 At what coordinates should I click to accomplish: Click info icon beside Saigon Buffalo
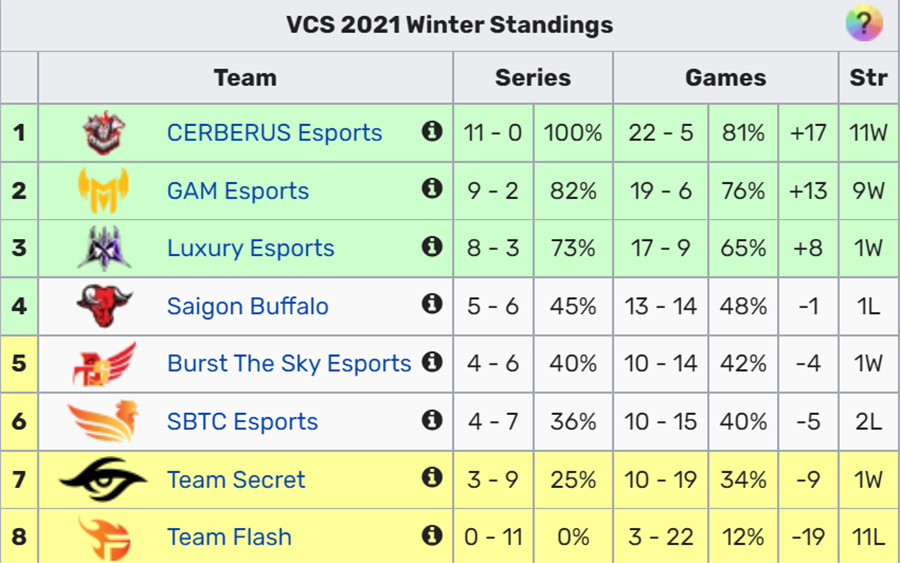coord(432,304)
